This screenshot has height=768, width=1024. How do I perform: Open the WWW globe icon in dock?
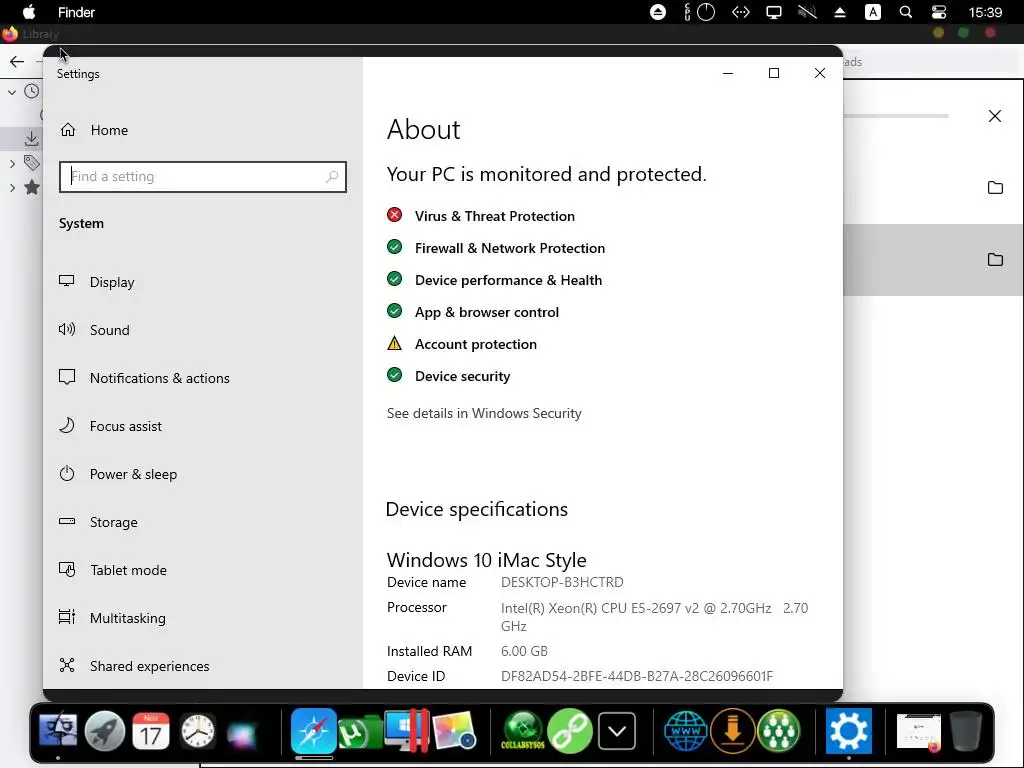coord(686,730)
